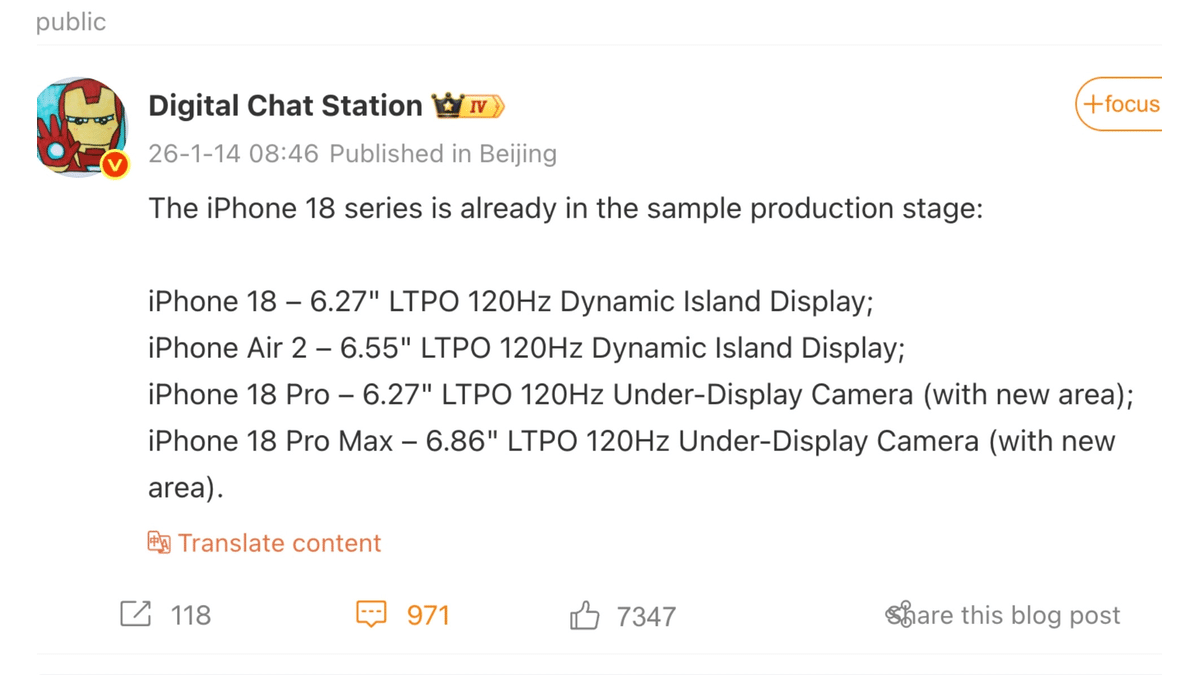
Task: Click the iPhone 18 Pro Max text line
Action: (x=630, y=441)
